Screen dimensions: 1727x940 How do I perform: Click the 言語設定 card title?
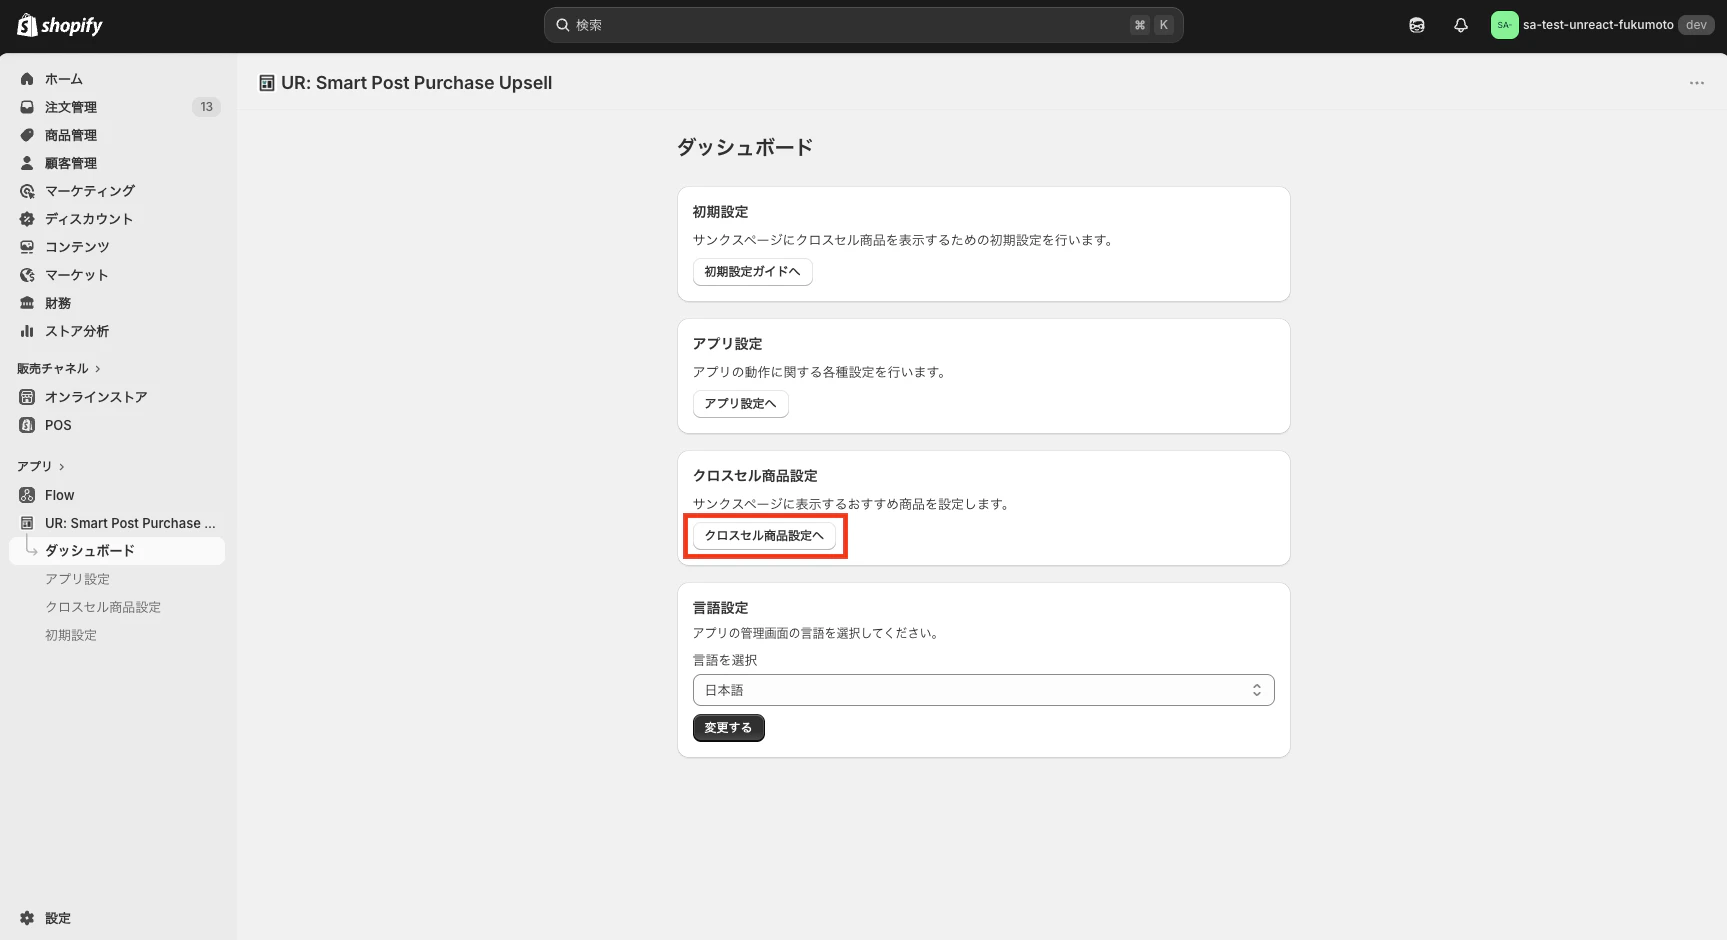720,608
